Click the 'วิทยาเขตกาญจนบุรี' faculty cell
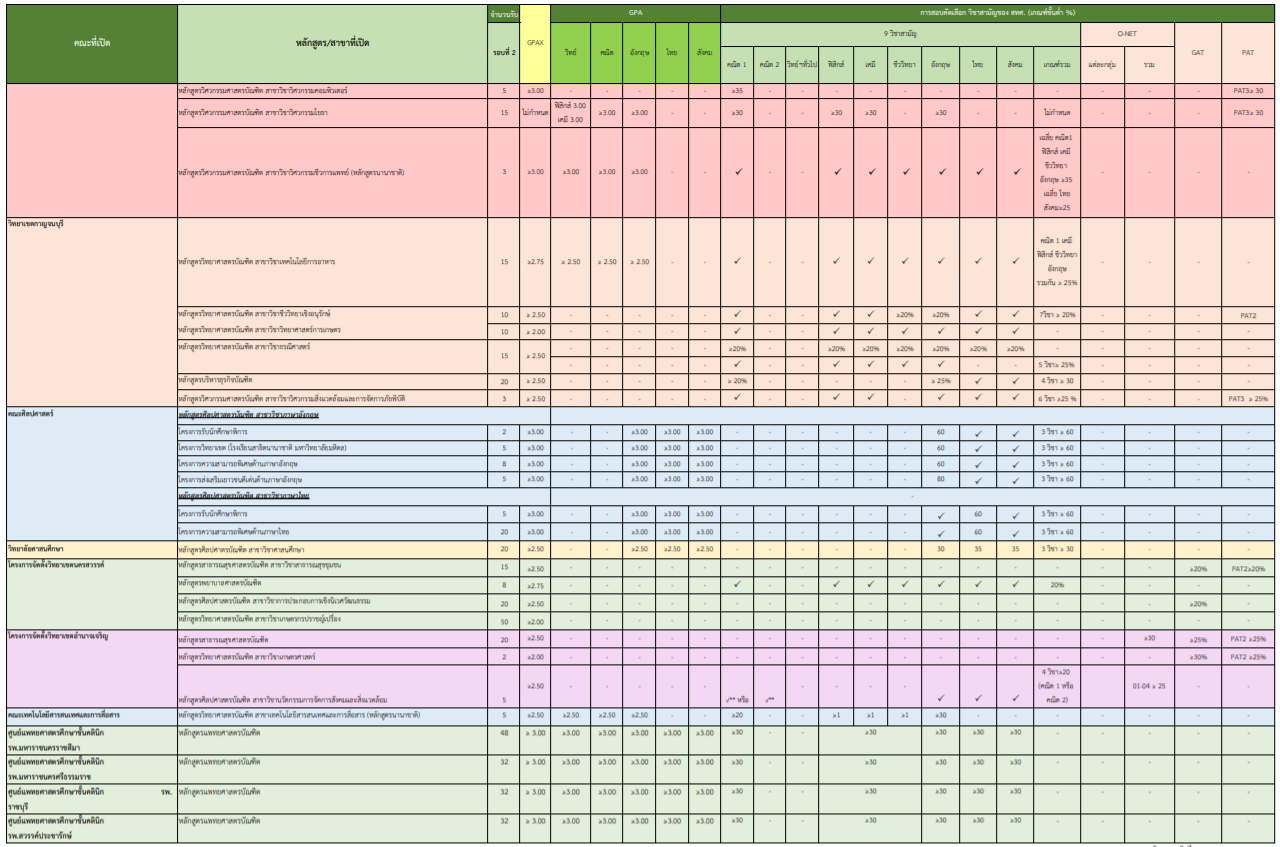This screenshot has height=847, width=1280. pyautogui.click(x=91, y=311)
